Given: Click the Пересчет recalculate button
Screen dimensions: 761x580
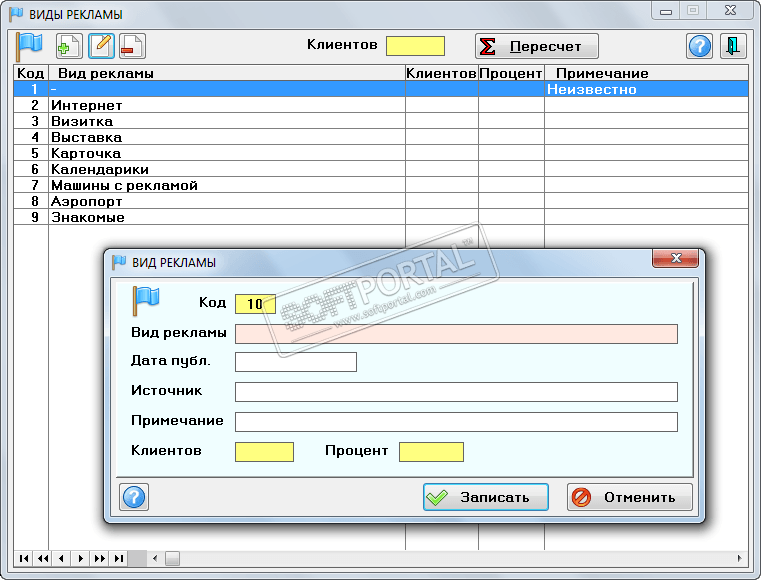Looking at the screenshot, I should pyautogui.click(x=536, y=46).
